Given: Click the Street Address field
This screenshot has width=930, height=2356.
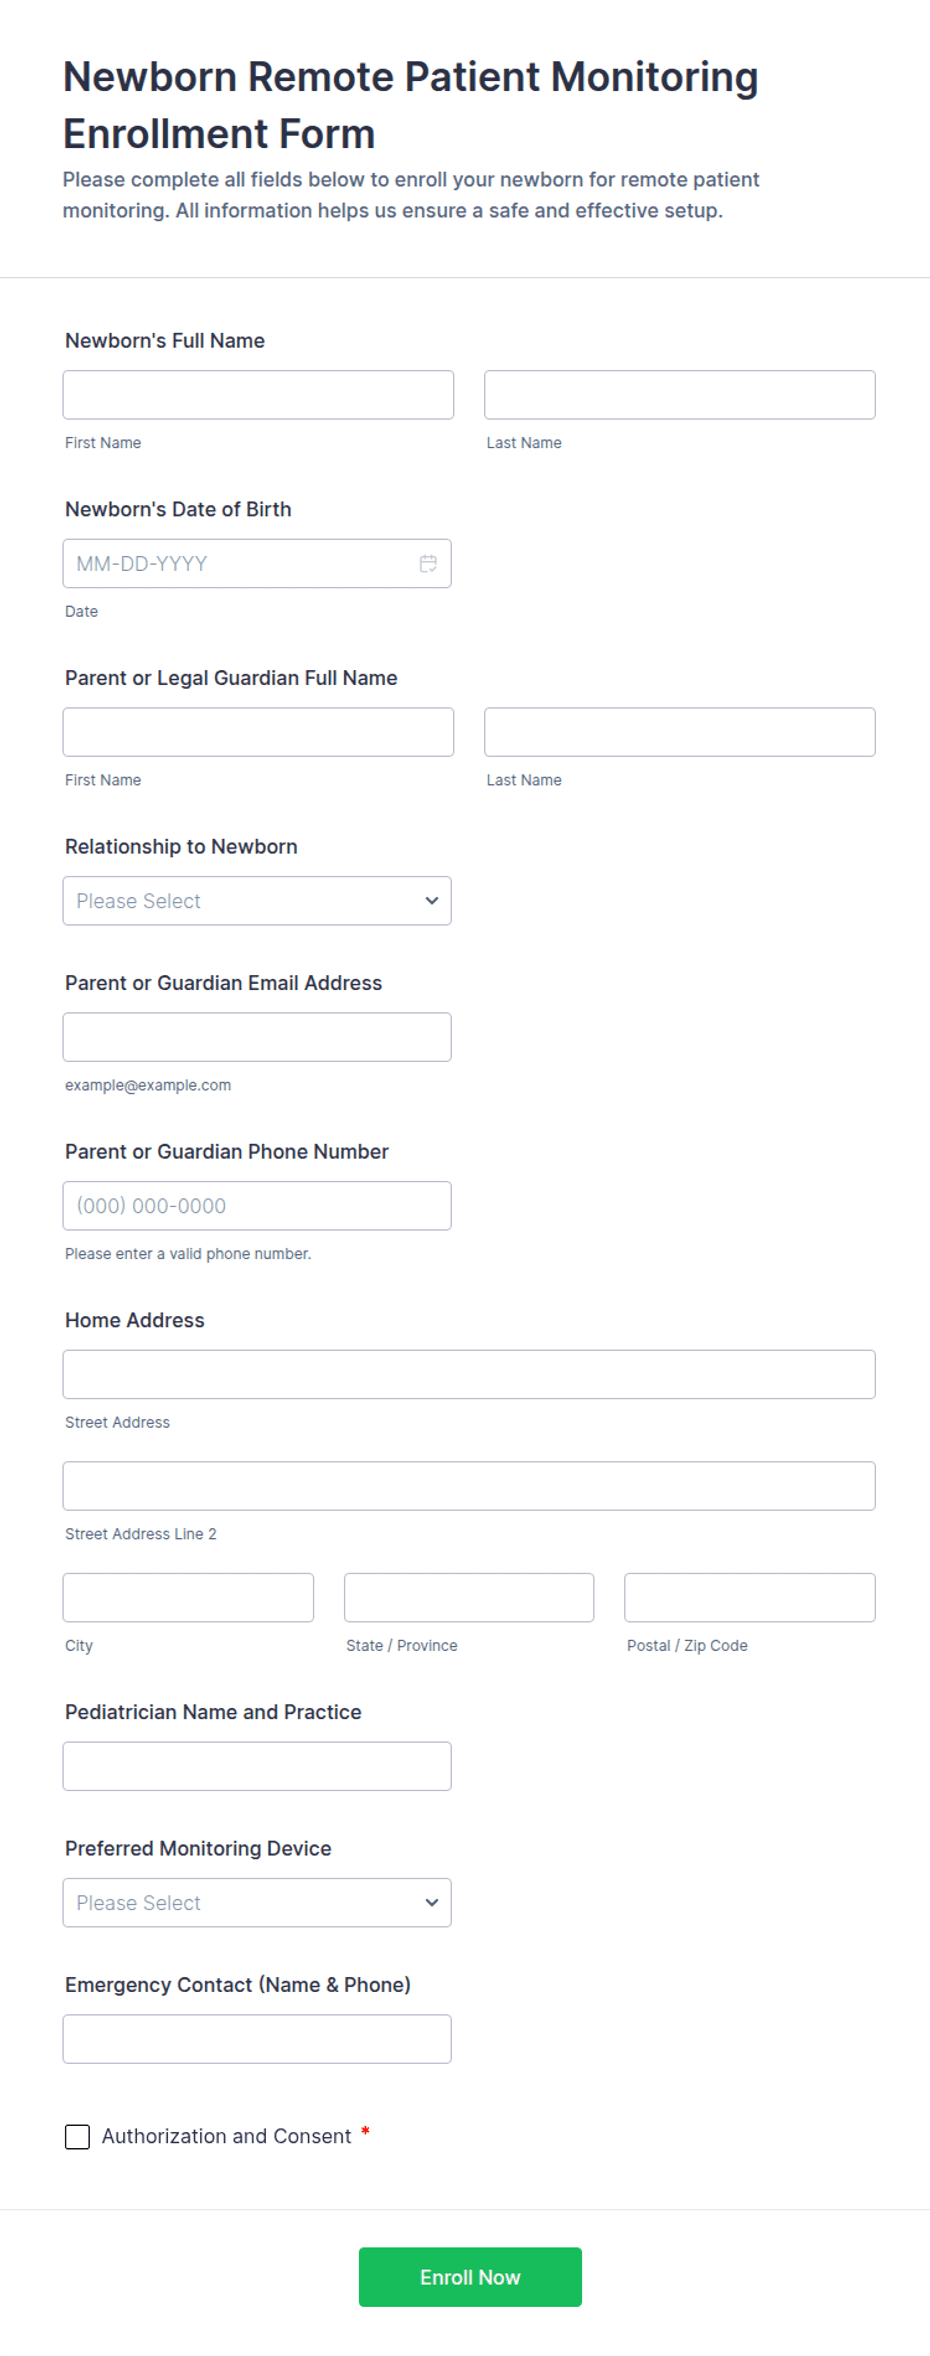Looking at the screenshot, I should point(469,1375).
